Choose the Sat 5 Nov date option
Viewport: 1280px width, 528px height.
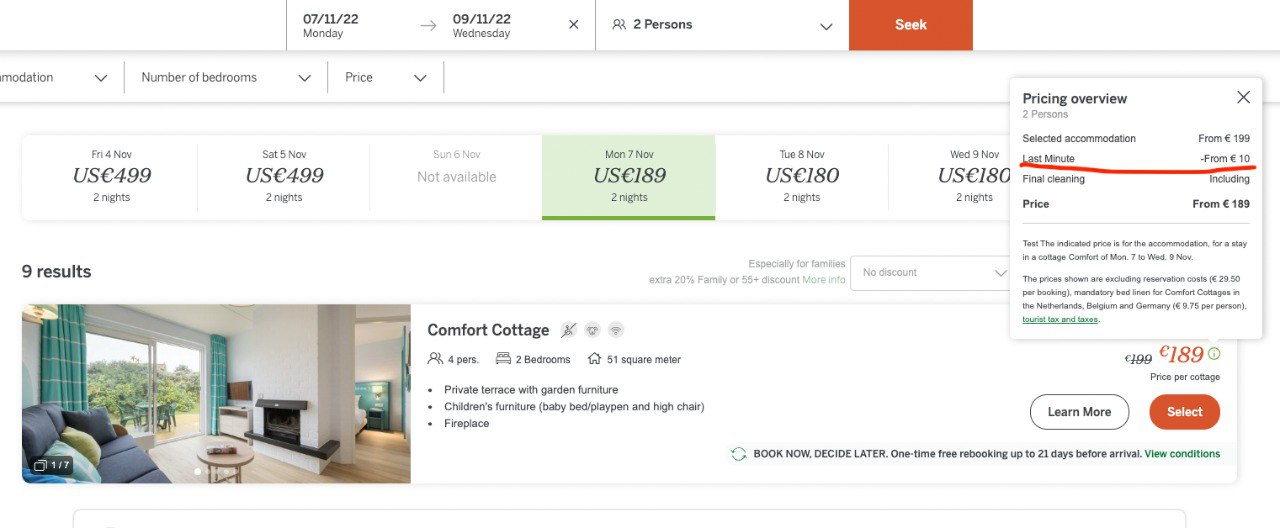click(x=284, y=176)
